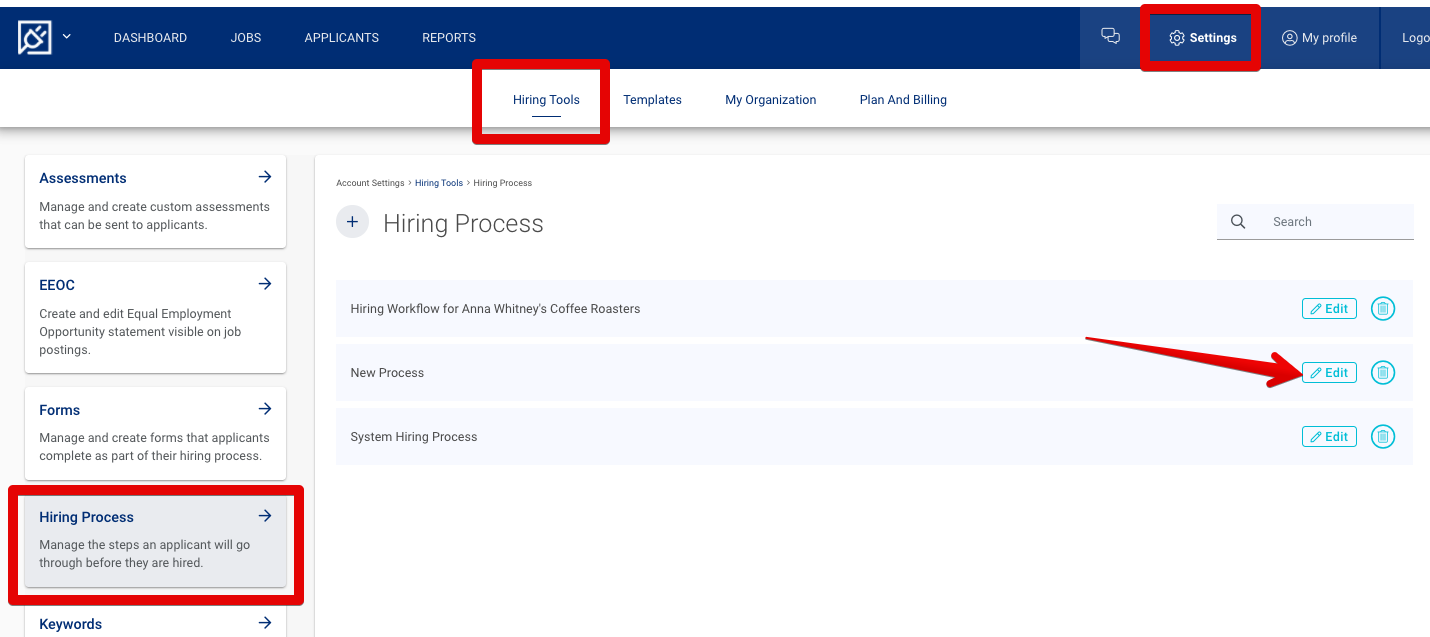Click the plus icon to add a hiring process
The height and width of the screenshot is (637, 1430).
pyautogui.click(x=352, y=221)
